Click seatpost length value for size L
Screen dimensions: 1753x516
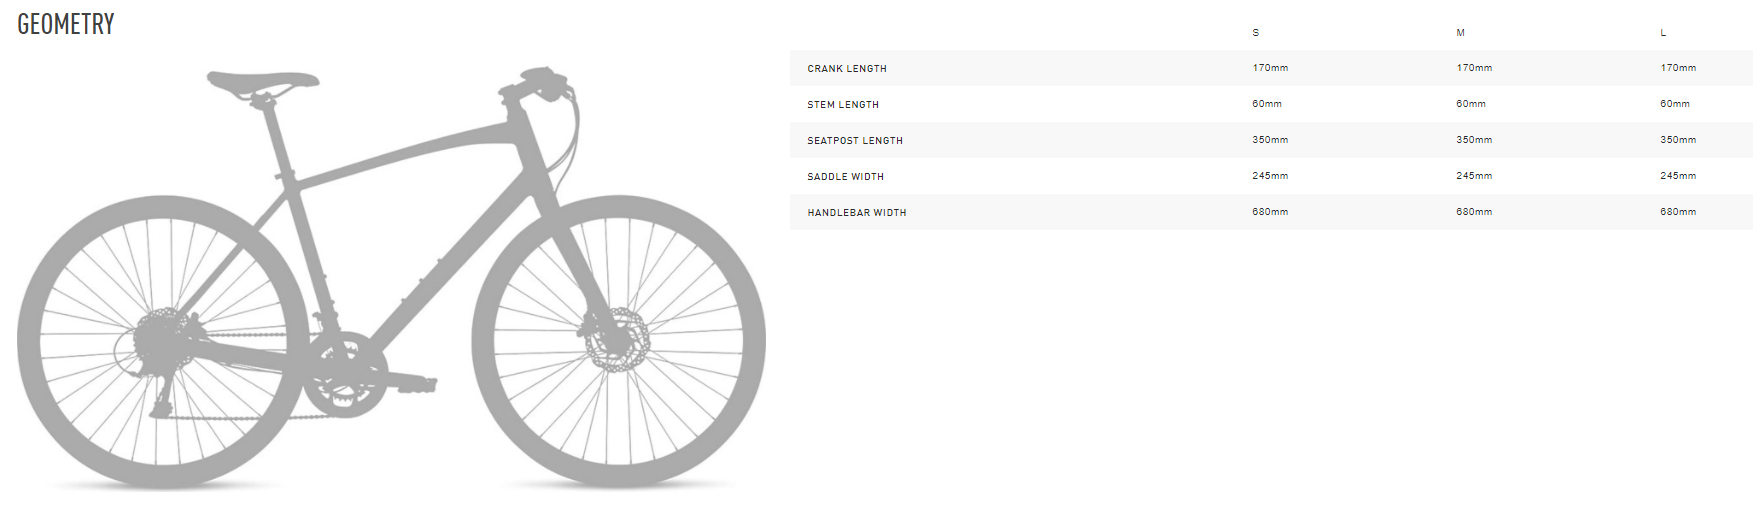tap(1678, 140)
